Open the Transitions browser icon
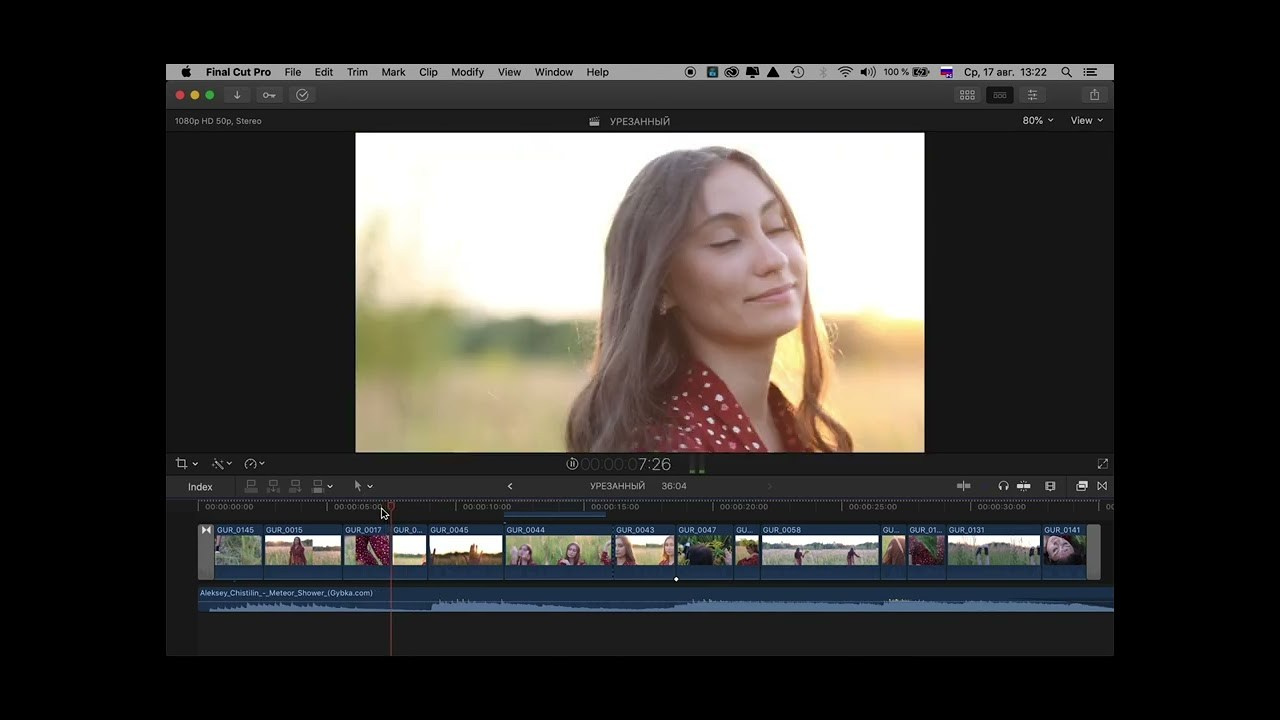The width and height of the screenshot is (1280, 720). coord(1102,486)
